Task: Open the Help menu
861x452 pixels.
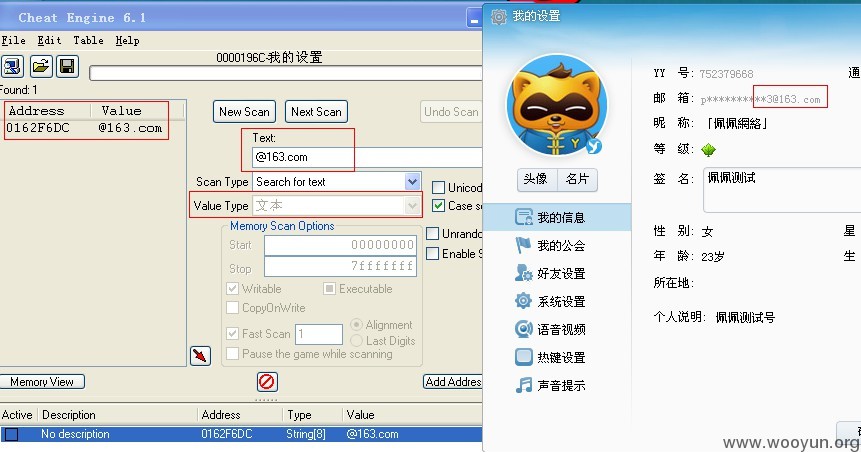Action: click(127, 40)
